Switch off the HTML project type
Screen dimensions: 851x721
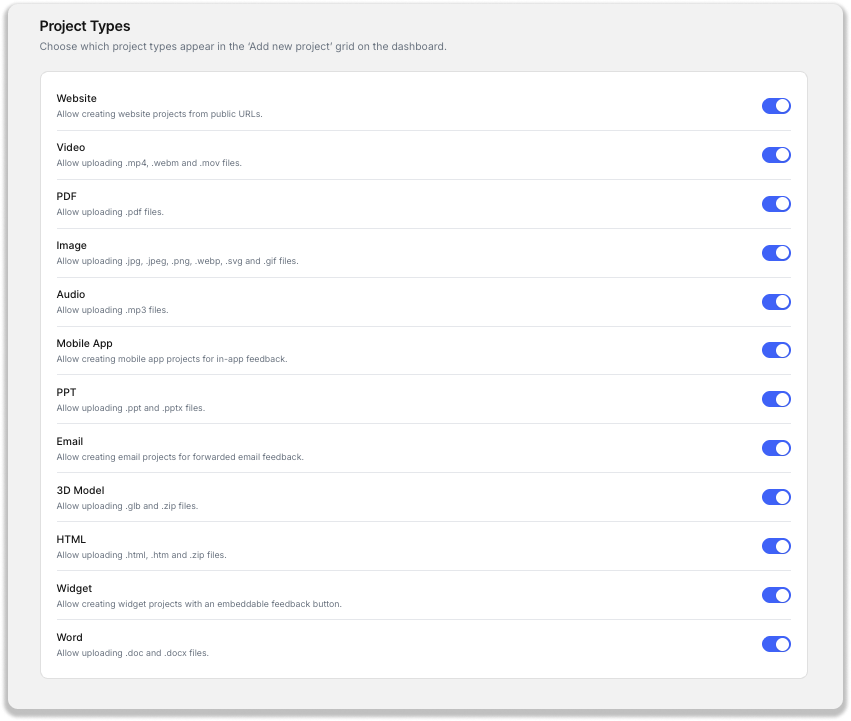click(x=776, y=546)
